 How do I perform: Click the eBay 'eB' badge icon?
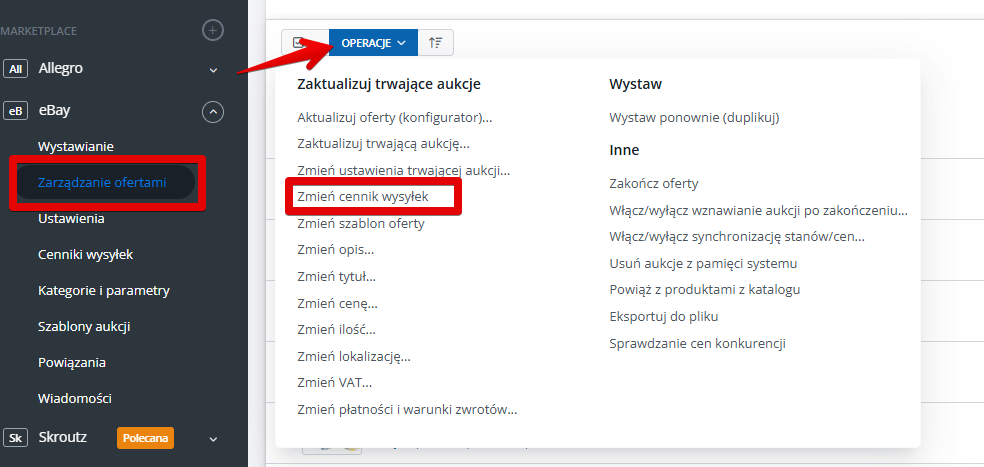click(16, 111)
